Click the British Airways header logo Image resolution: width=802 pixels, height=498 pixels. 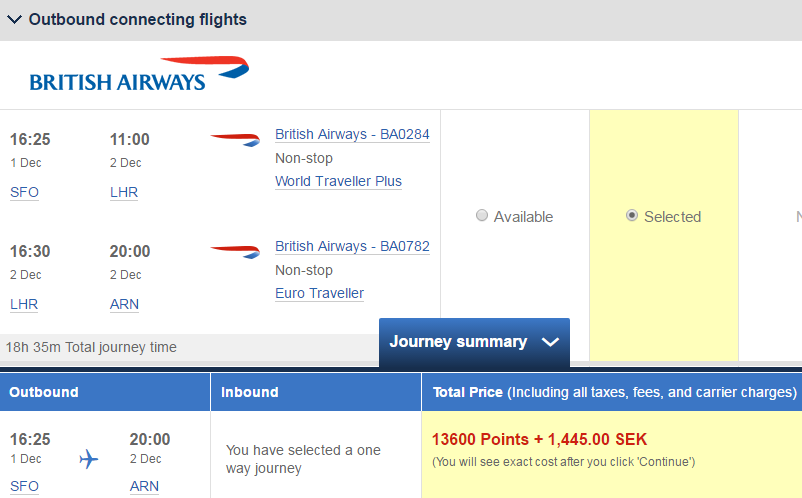139,75
